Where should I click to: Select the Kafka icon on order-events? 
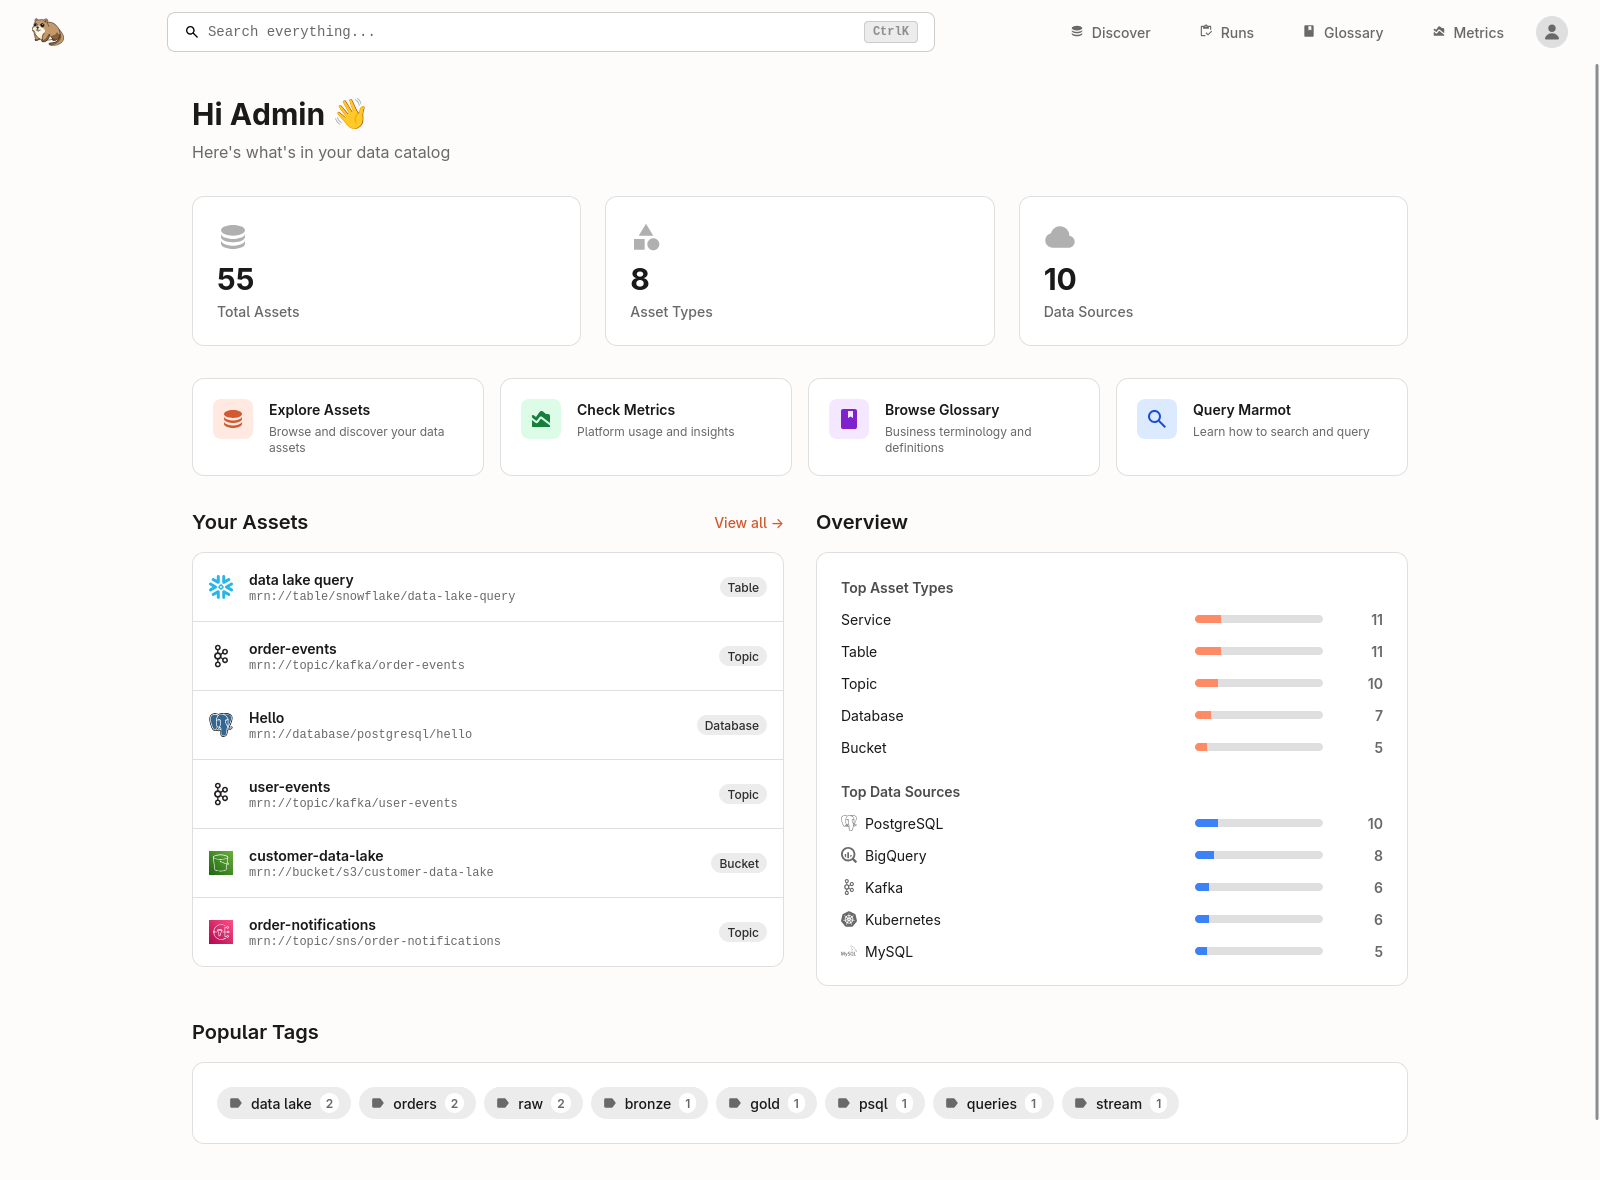pyautogui.click(x=220, y=656)
